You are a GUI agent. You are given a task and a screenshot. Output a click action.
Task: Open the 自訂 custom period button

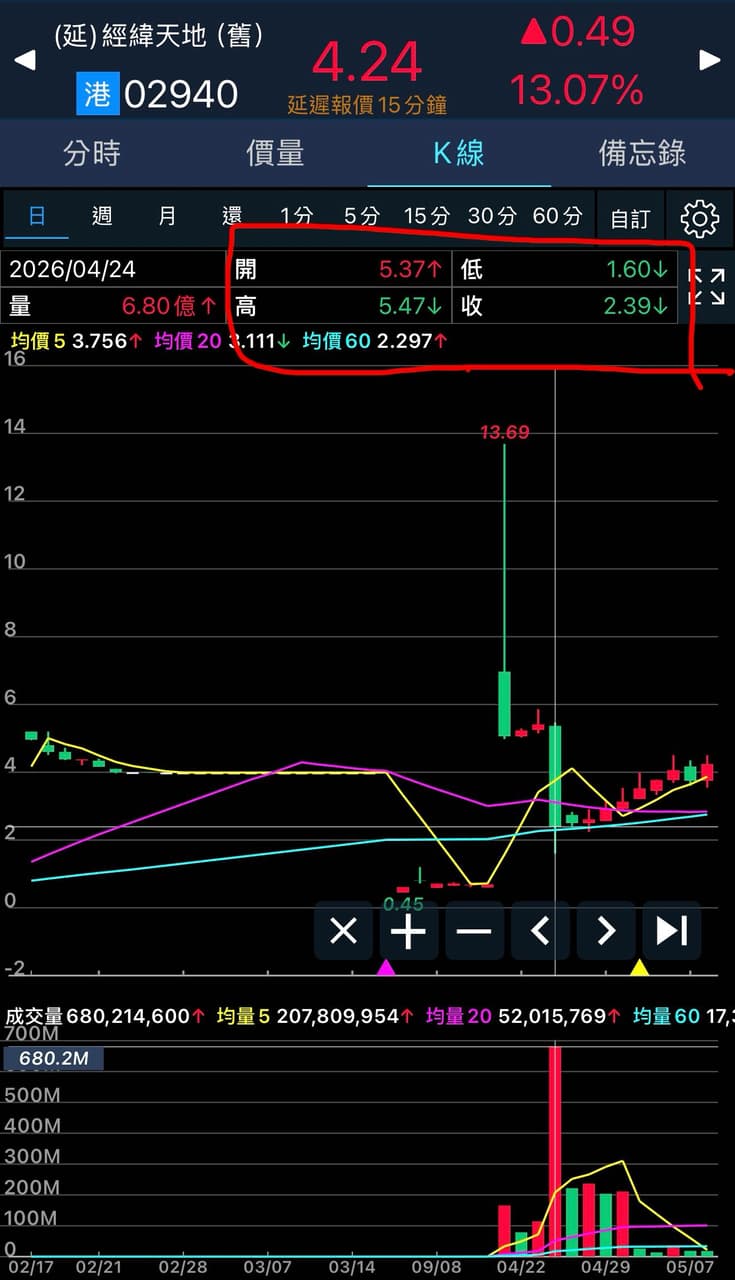pos(630,218)
